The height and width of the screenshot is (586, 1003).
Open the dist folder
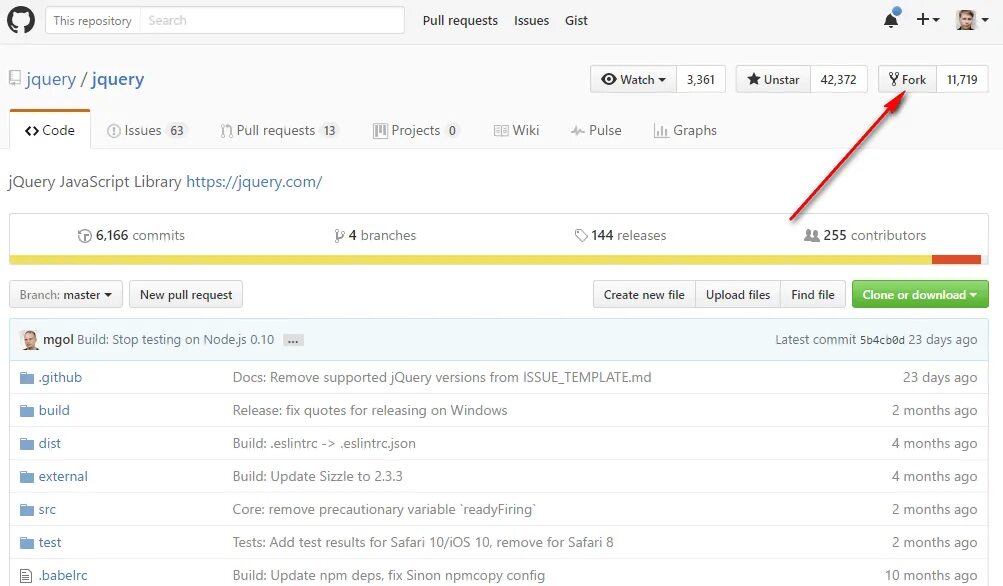[x=49, y=443]
